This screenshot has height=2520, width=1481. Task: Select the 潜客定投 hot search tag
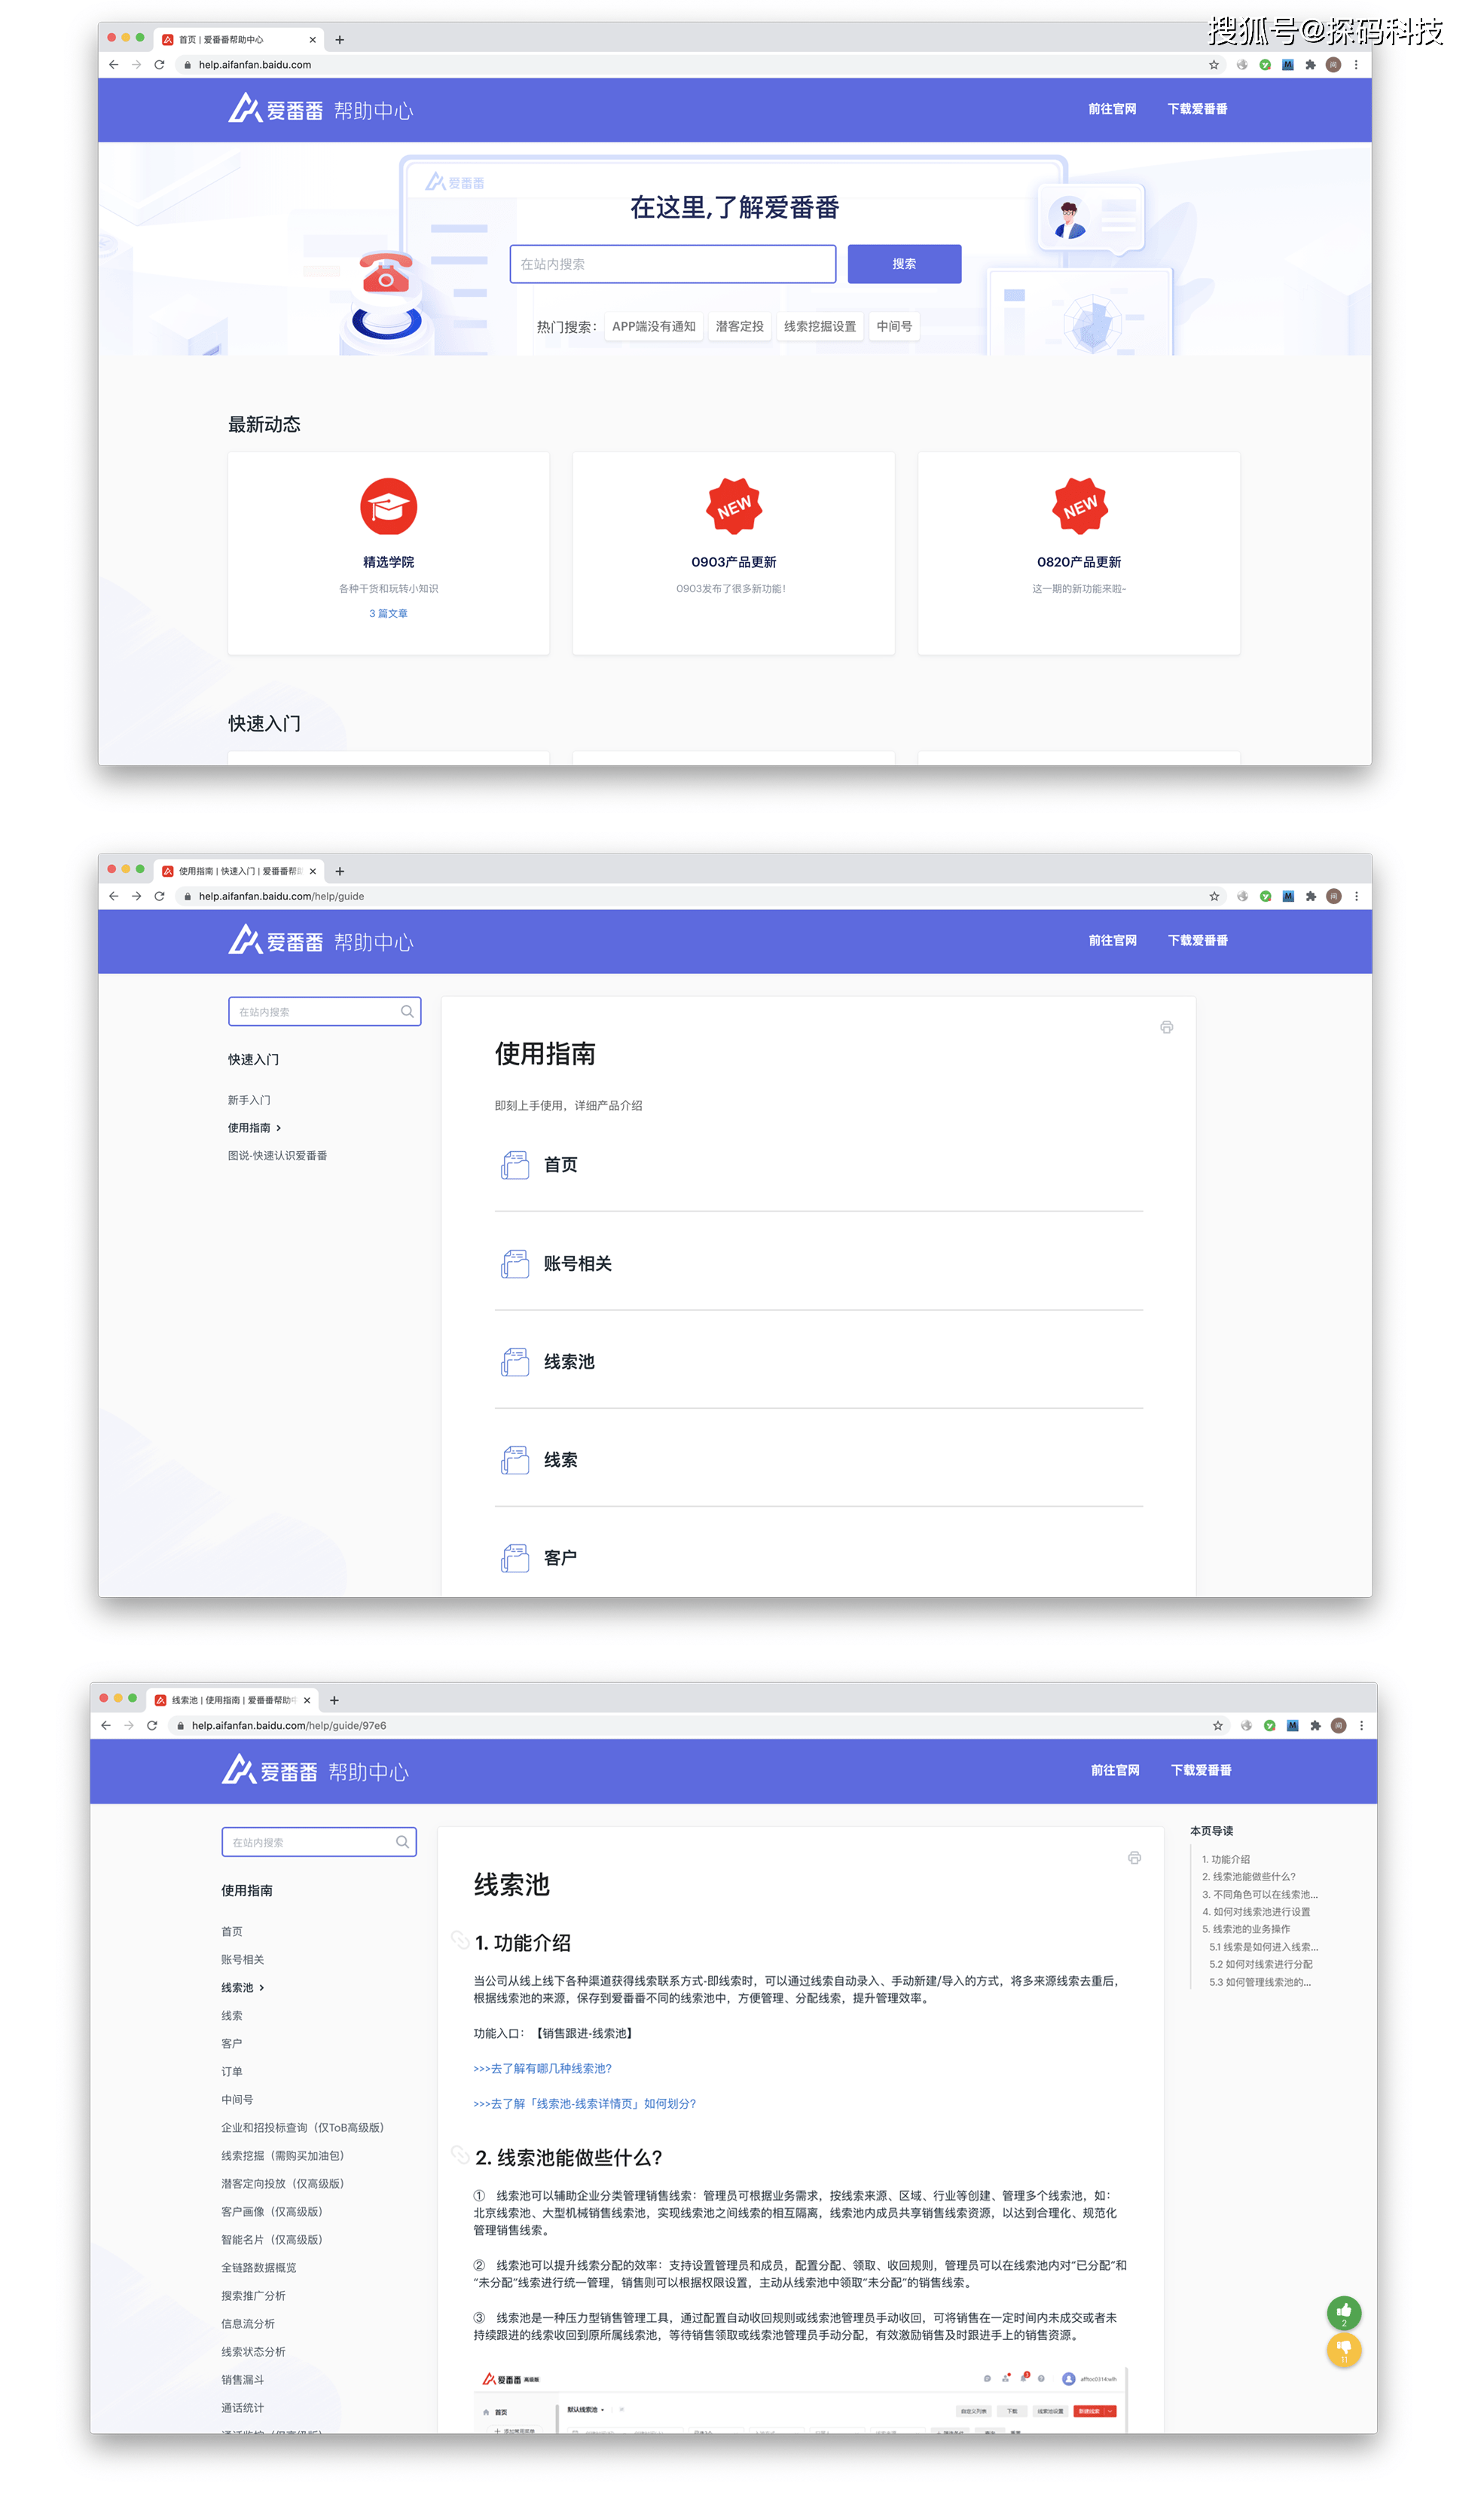coord(739,327)
